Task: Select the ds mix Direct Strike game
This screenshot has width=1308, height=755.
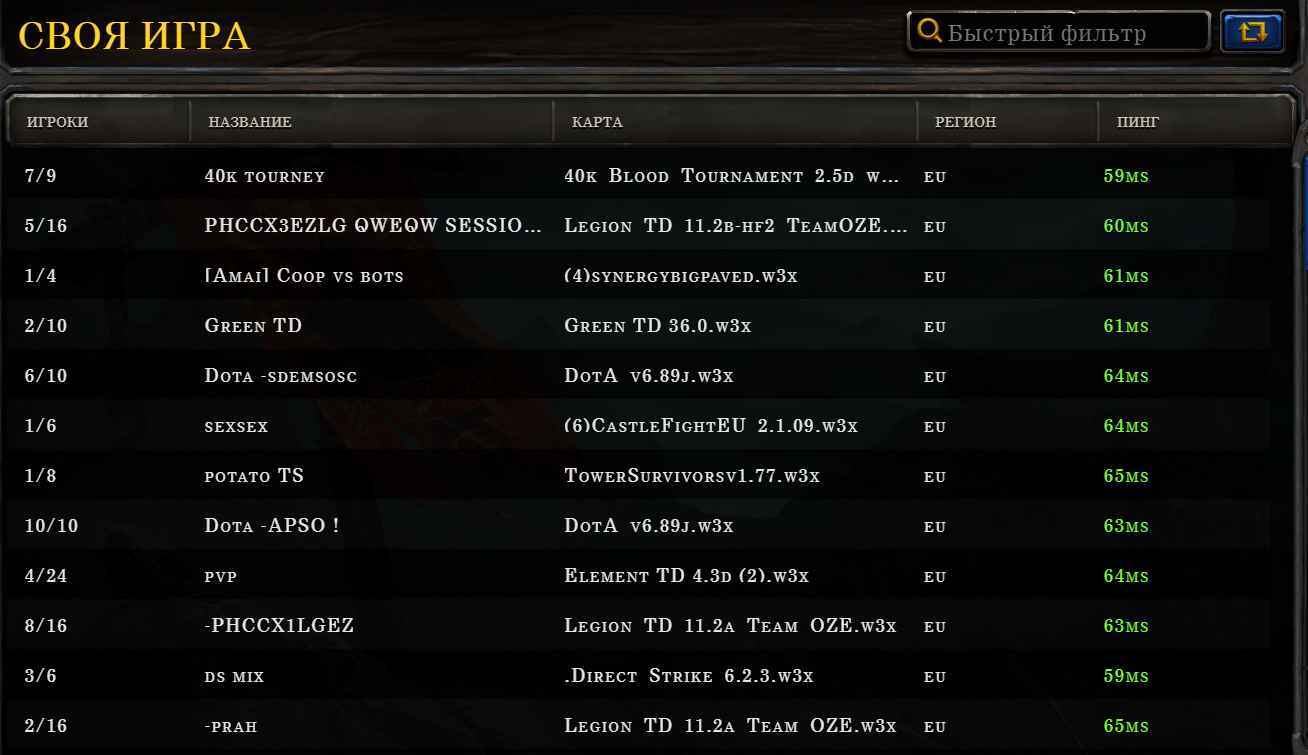Action: (x=639, y=675)
